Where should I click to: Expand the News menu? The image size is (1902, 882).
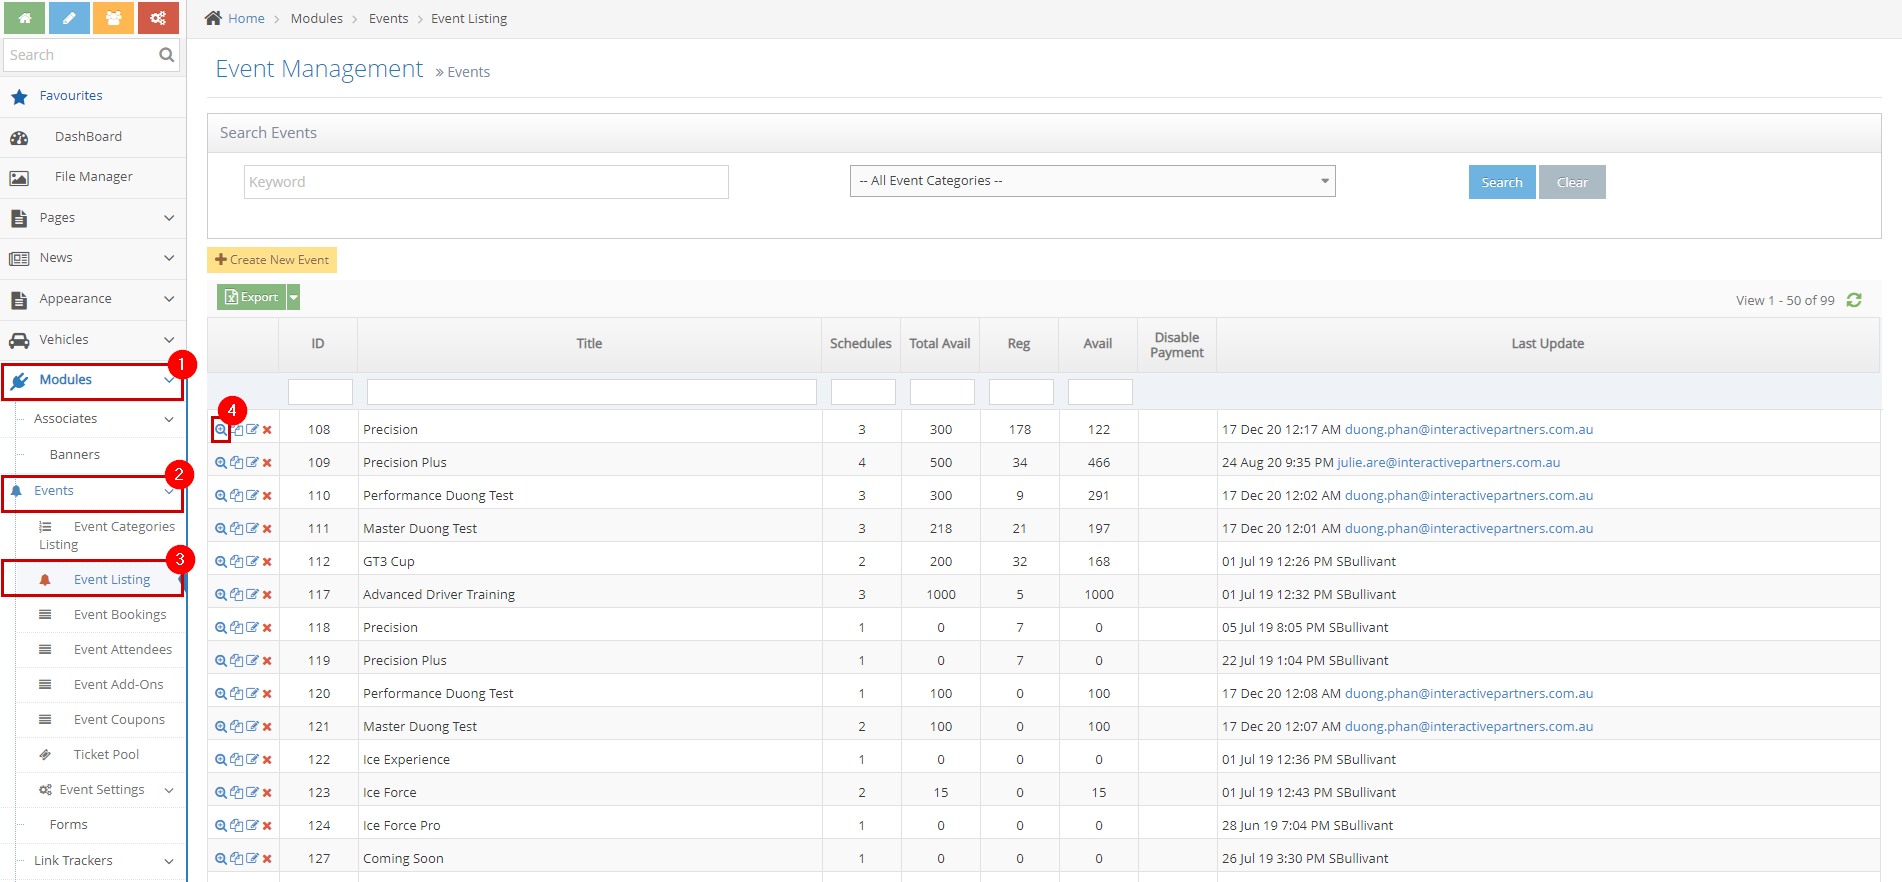(x=169, y=258)
